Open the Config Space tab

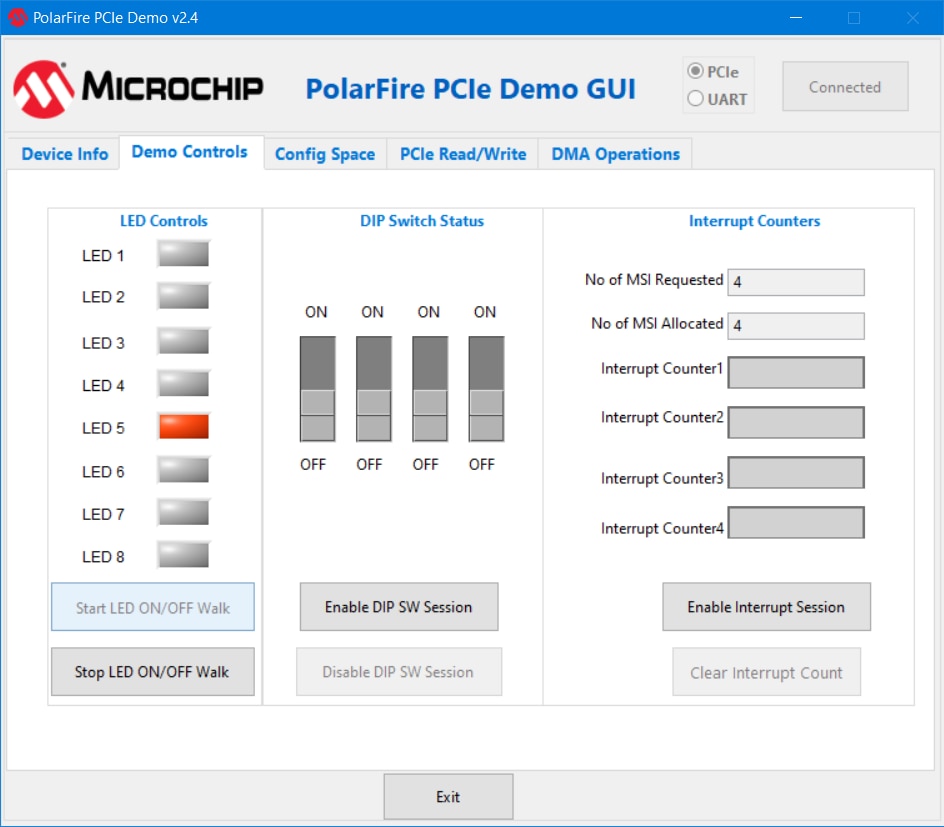tap(325, 154)
